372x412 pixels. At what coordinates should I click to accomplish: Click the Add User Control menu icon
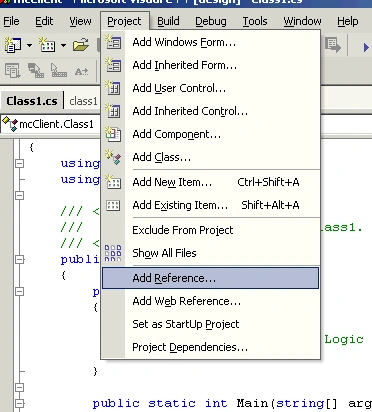pos(113,88)
